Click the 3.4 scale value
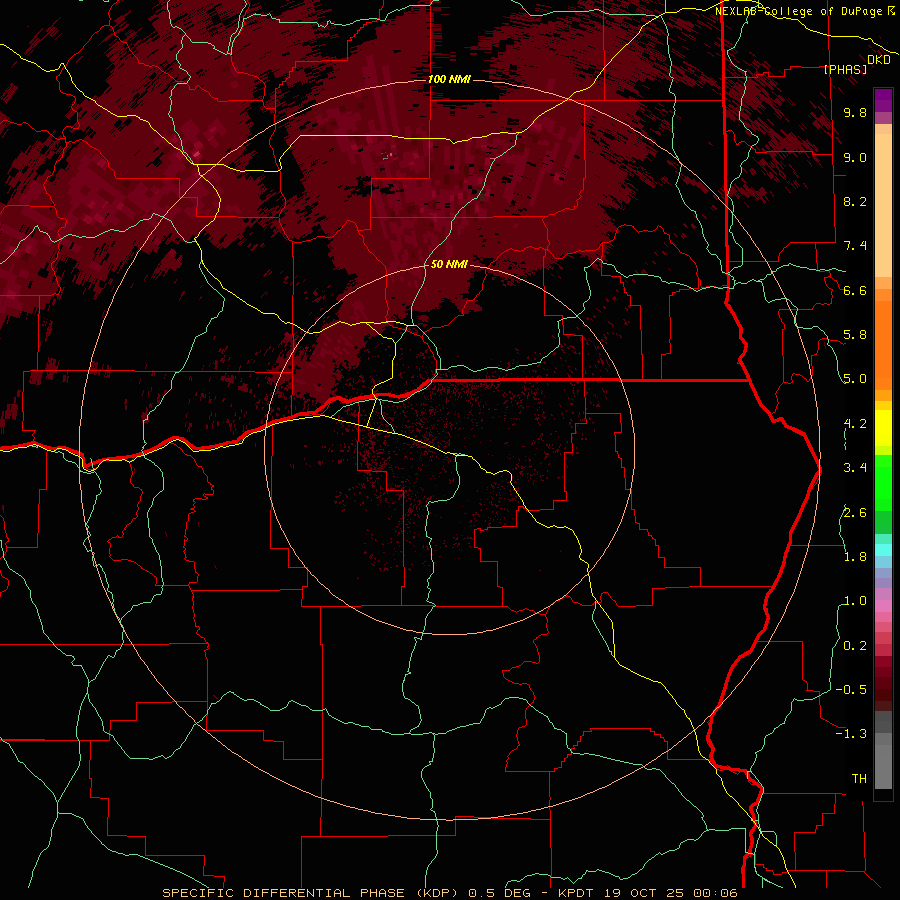900x900 pixels. point(855,468)
